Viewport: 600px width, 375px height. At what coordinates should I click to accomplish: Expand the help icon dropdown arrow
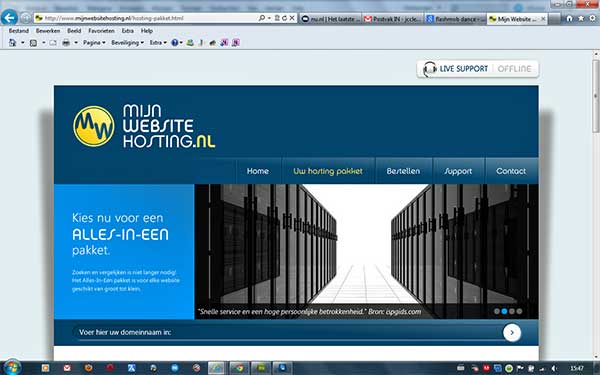(x=181, y=43)
